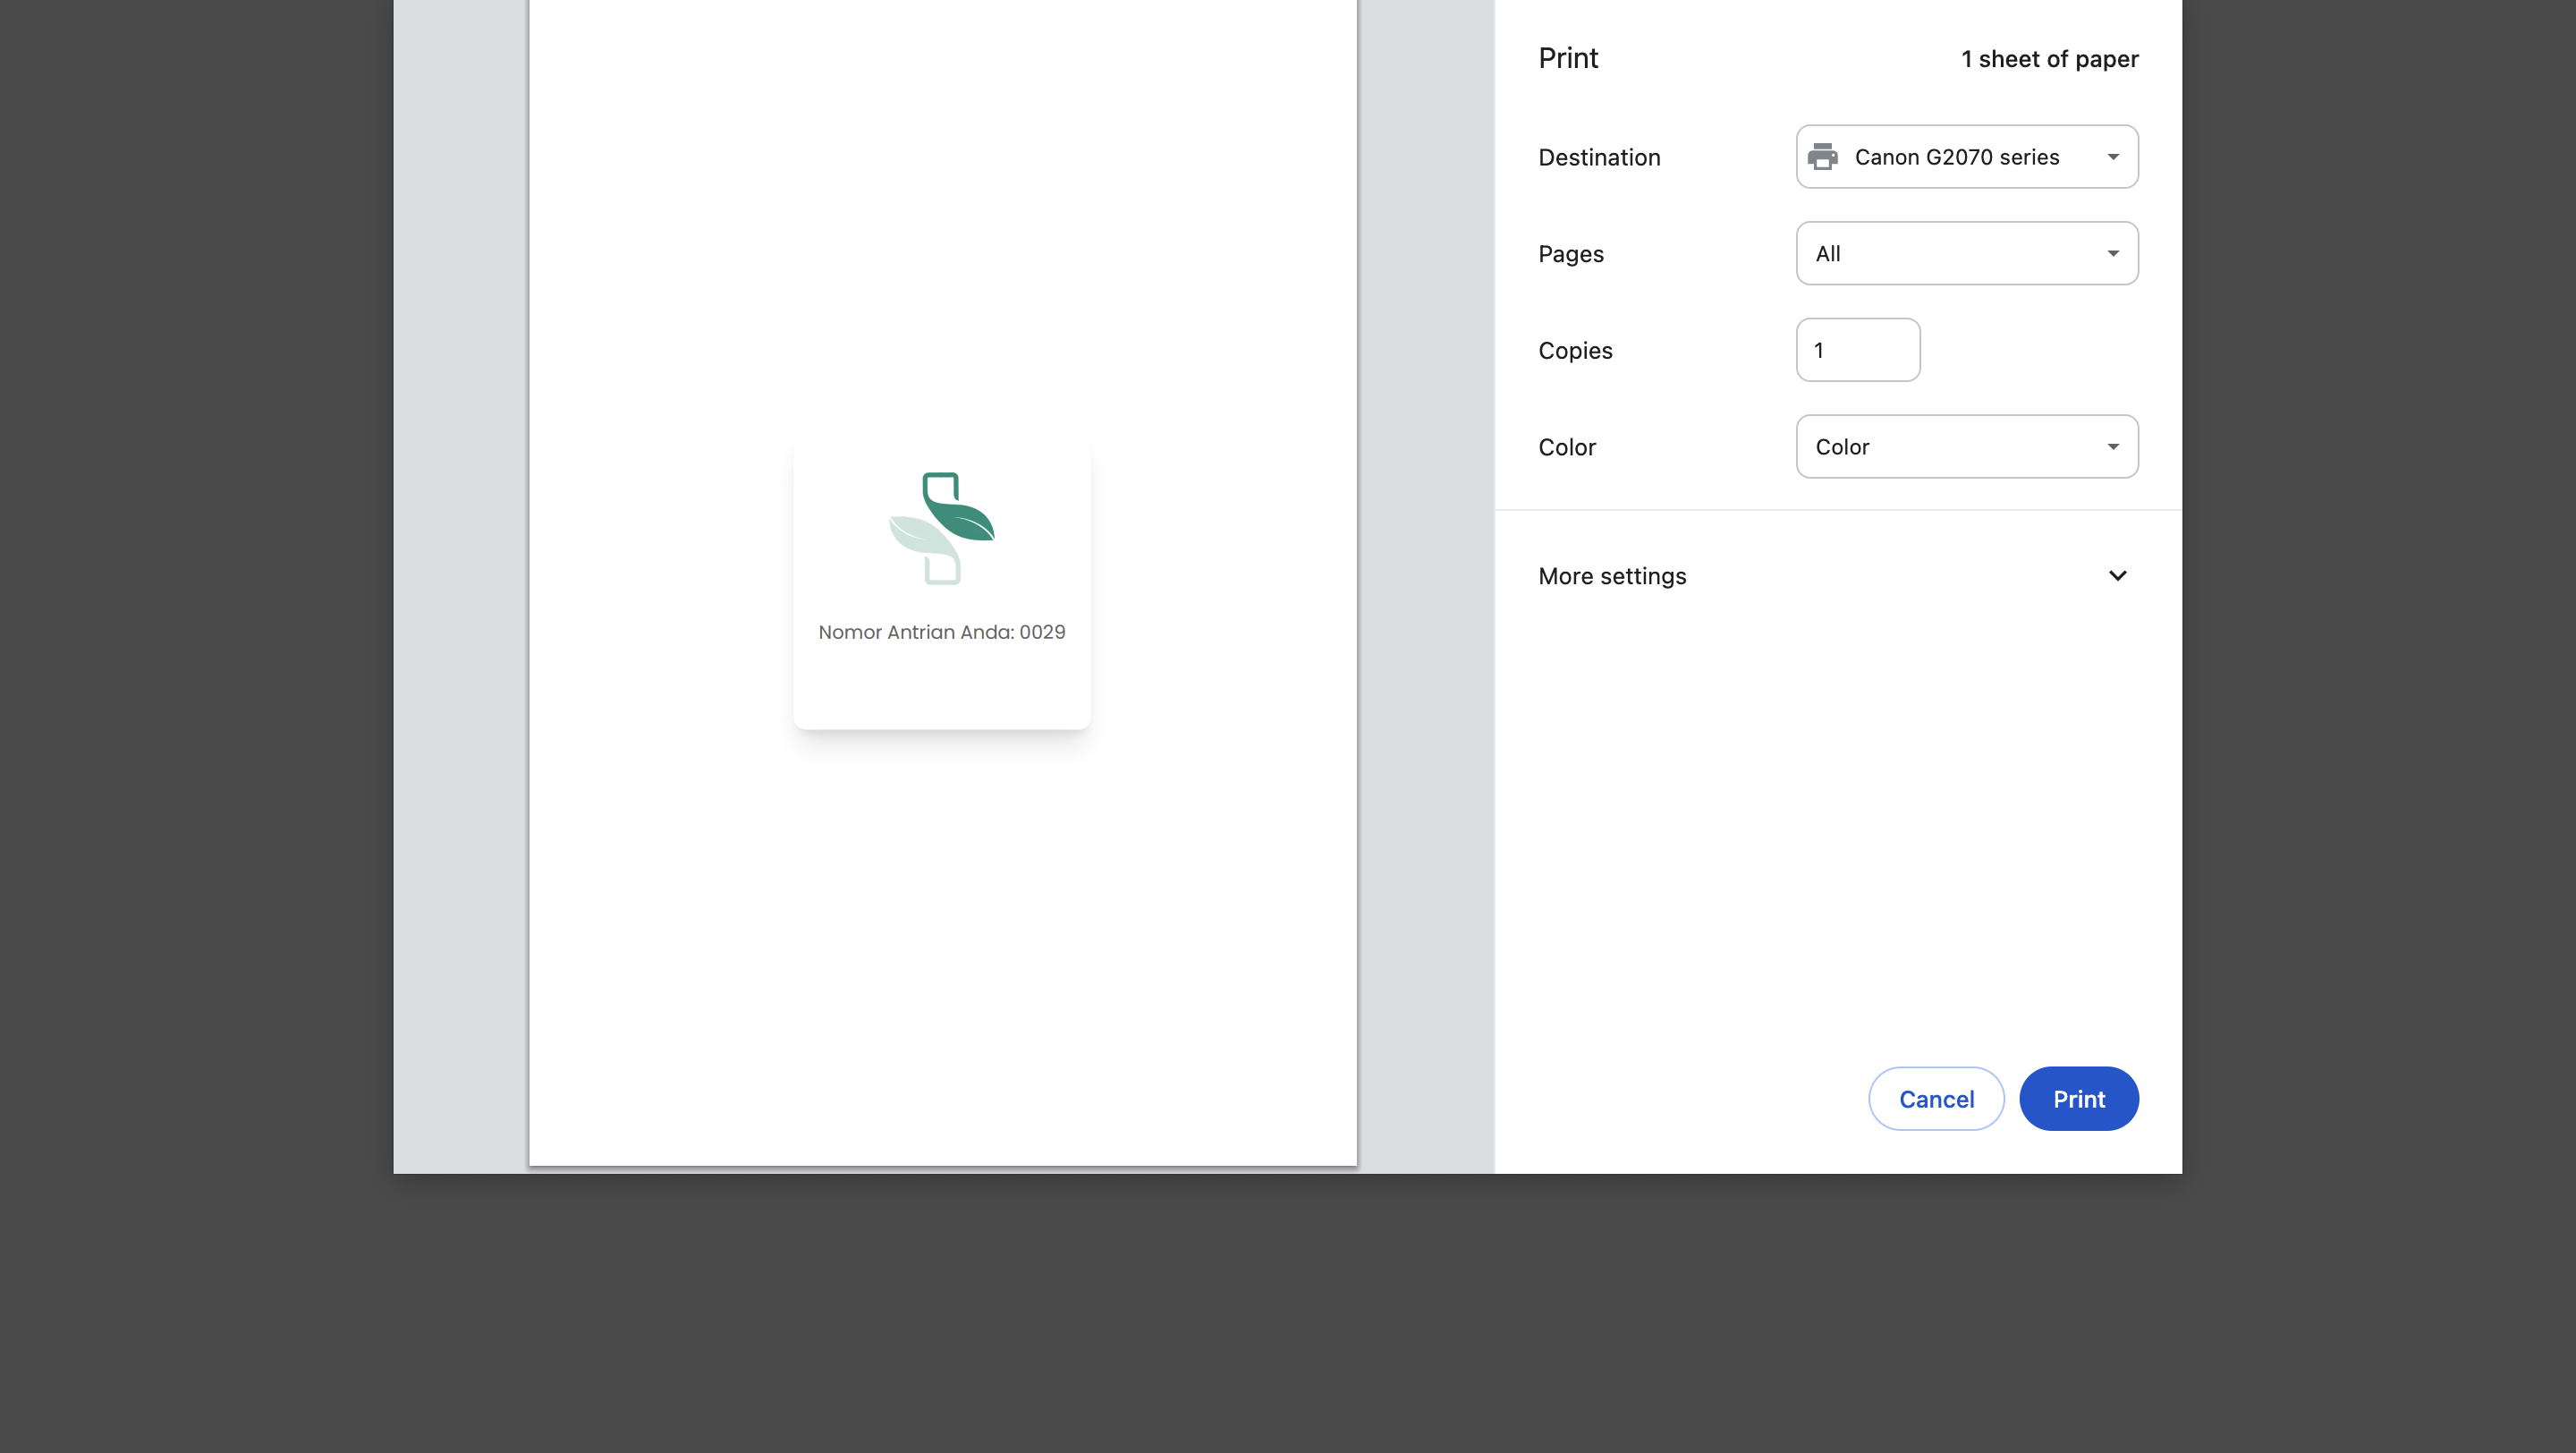Viewport: 2576px width, 1453px height.
Task: Click the leaf logo in print preview
Action: coord(941,528)
